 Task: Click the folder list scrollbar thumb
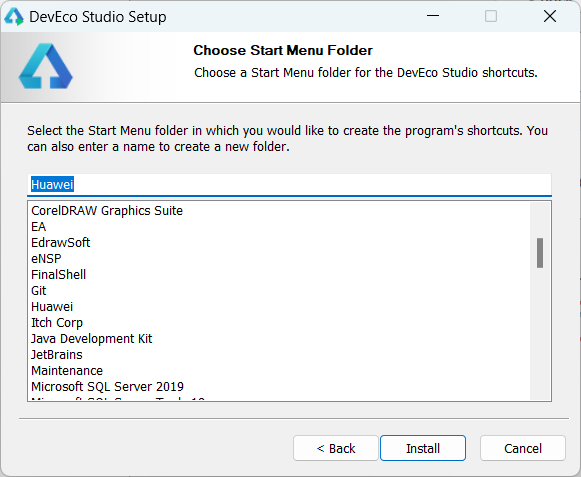(x=540, y=253)
